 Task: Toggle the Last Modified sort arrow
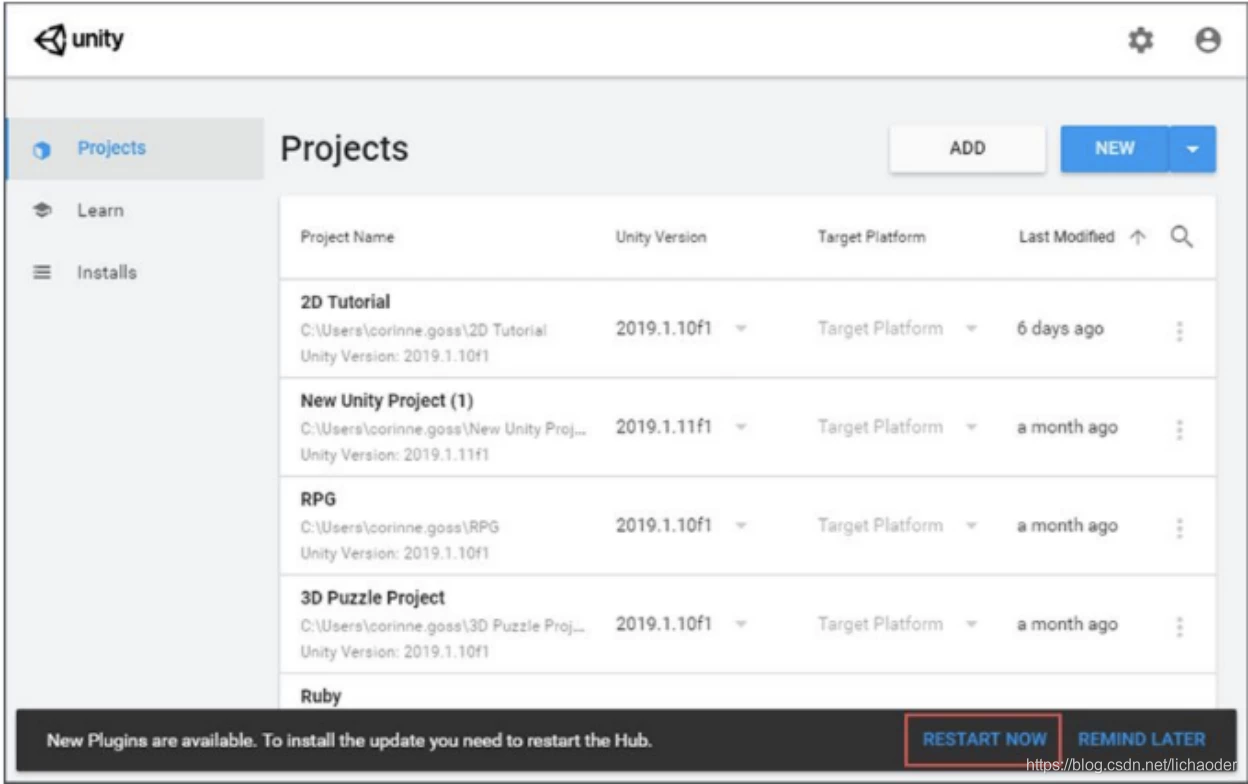[x=1137, y=237]
